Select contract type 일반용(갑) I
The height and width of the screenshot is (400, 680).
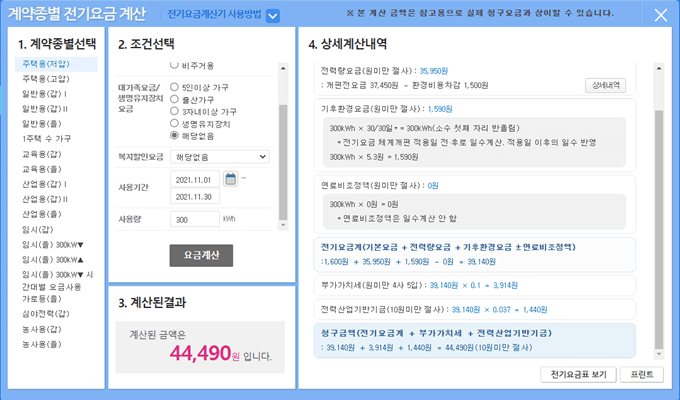click(45, 94)
